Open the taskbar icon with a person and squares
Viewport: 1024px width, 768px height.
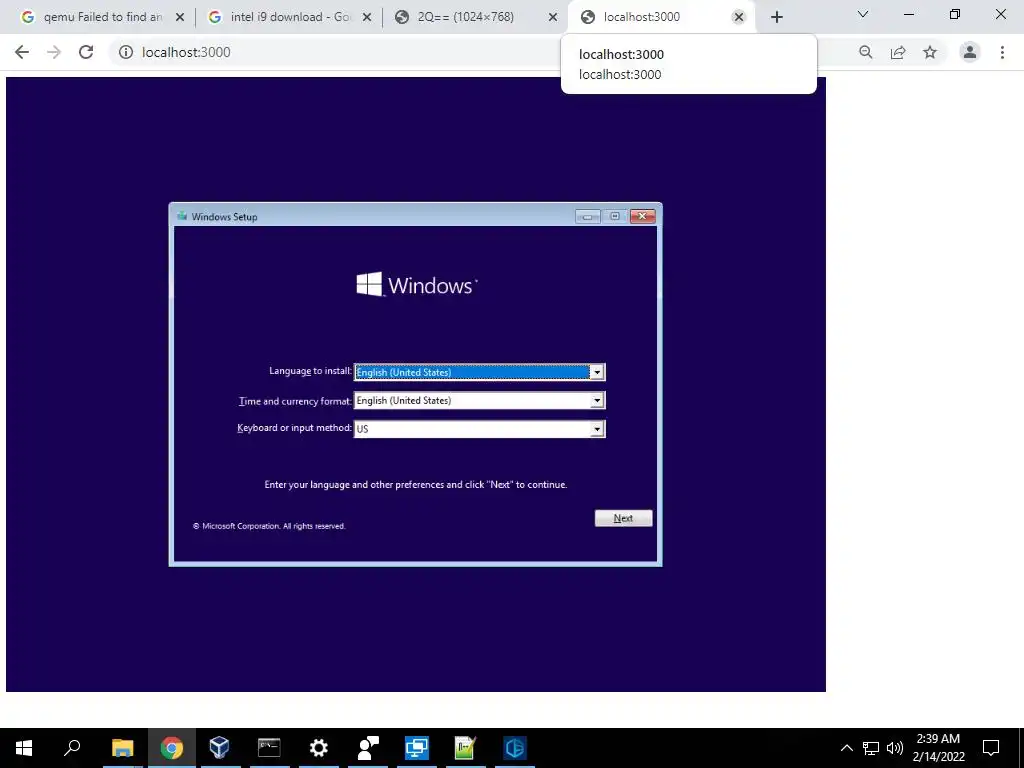(x=368, y=748)
